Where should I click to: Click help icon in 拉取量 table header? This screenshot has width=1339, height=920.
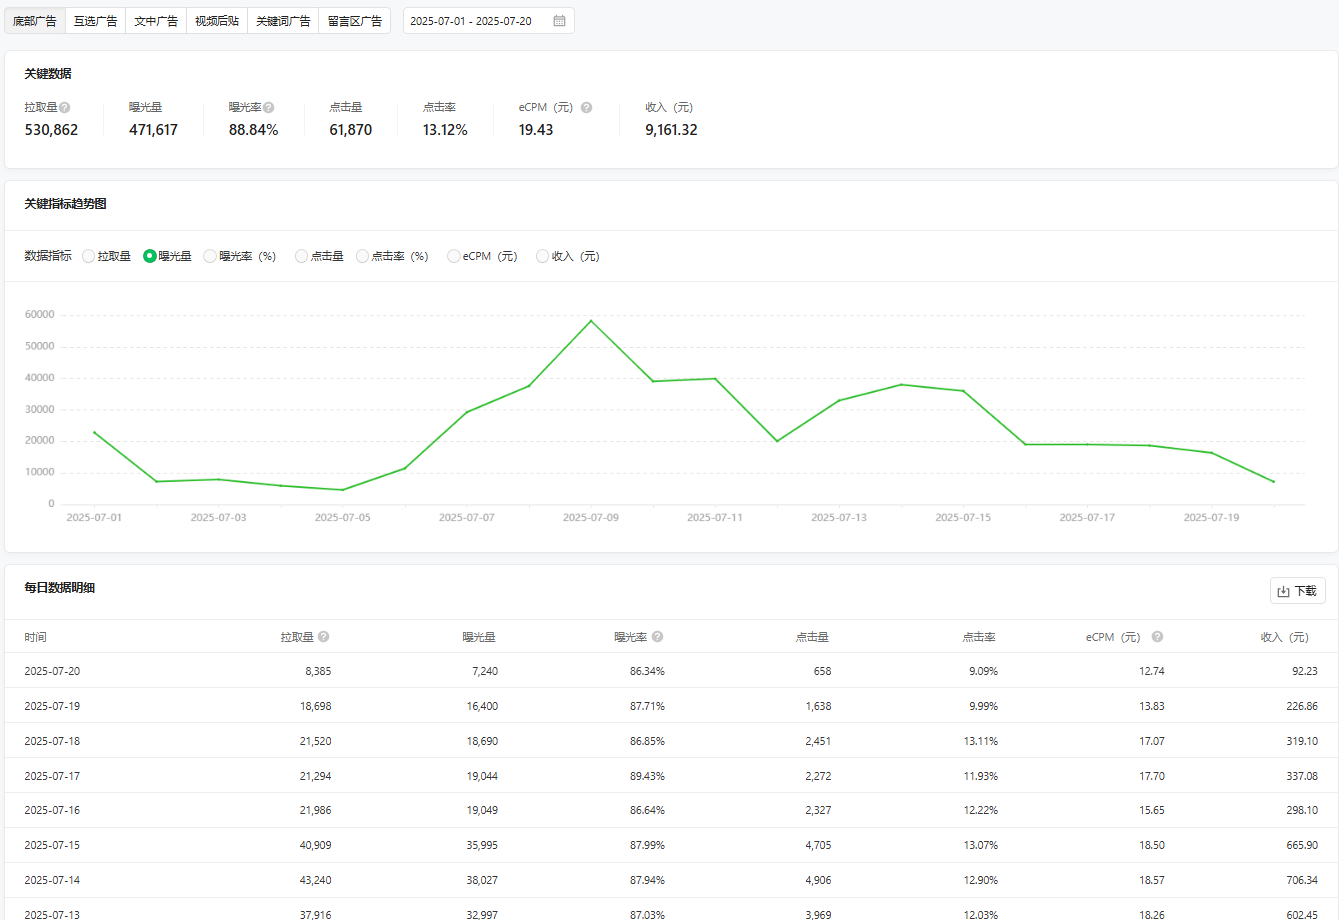(x=324, y=637)
